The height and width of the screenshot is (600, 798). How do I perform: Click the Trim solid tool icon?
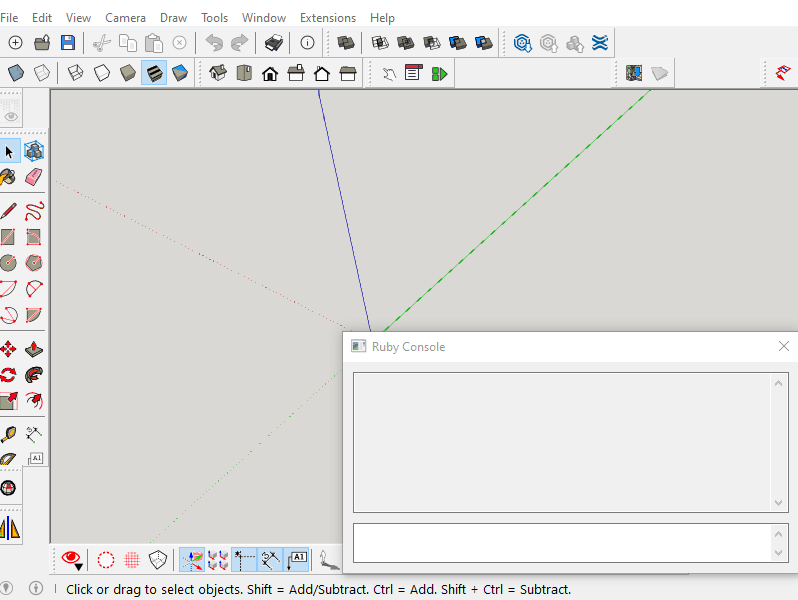(458, 43)
